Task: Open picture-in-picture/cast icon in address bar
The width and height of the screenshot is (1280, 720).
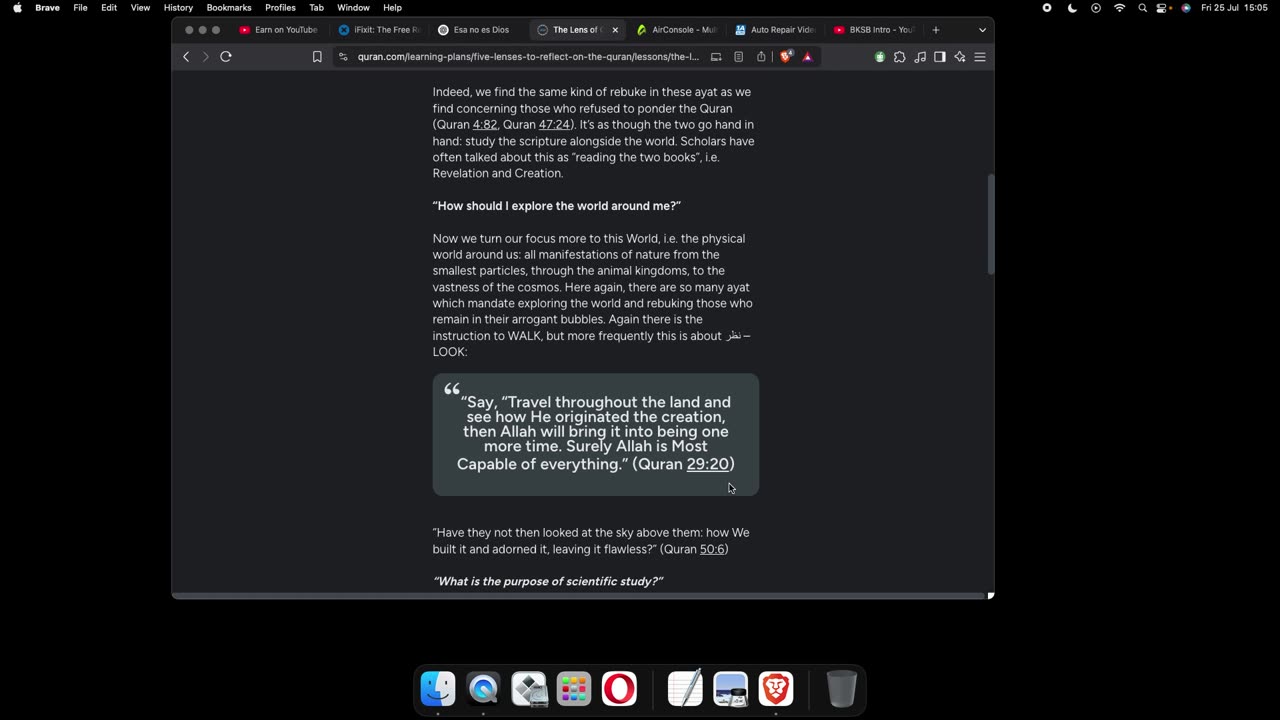Action: (716, 57)
